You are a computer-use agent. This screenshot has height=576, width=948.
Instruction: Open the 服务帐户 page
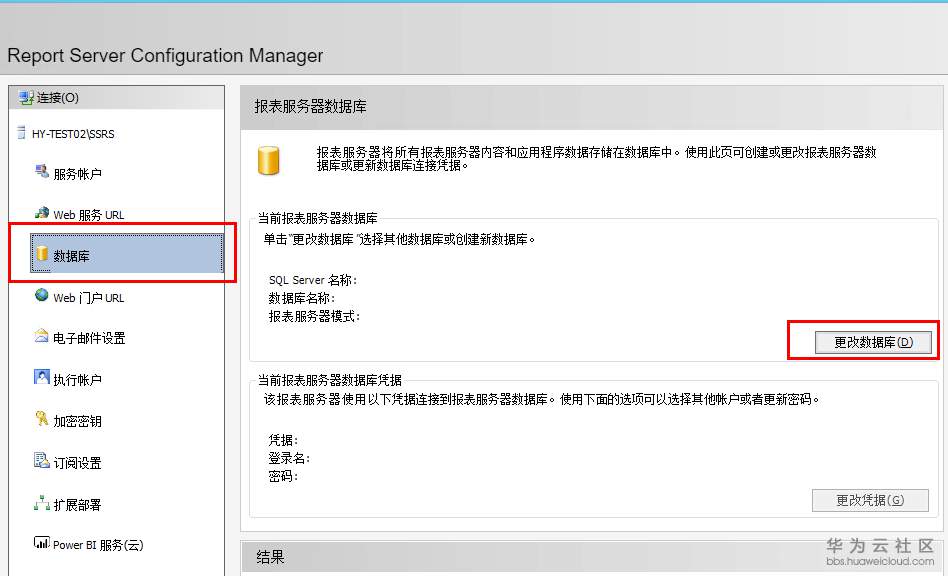77,174
